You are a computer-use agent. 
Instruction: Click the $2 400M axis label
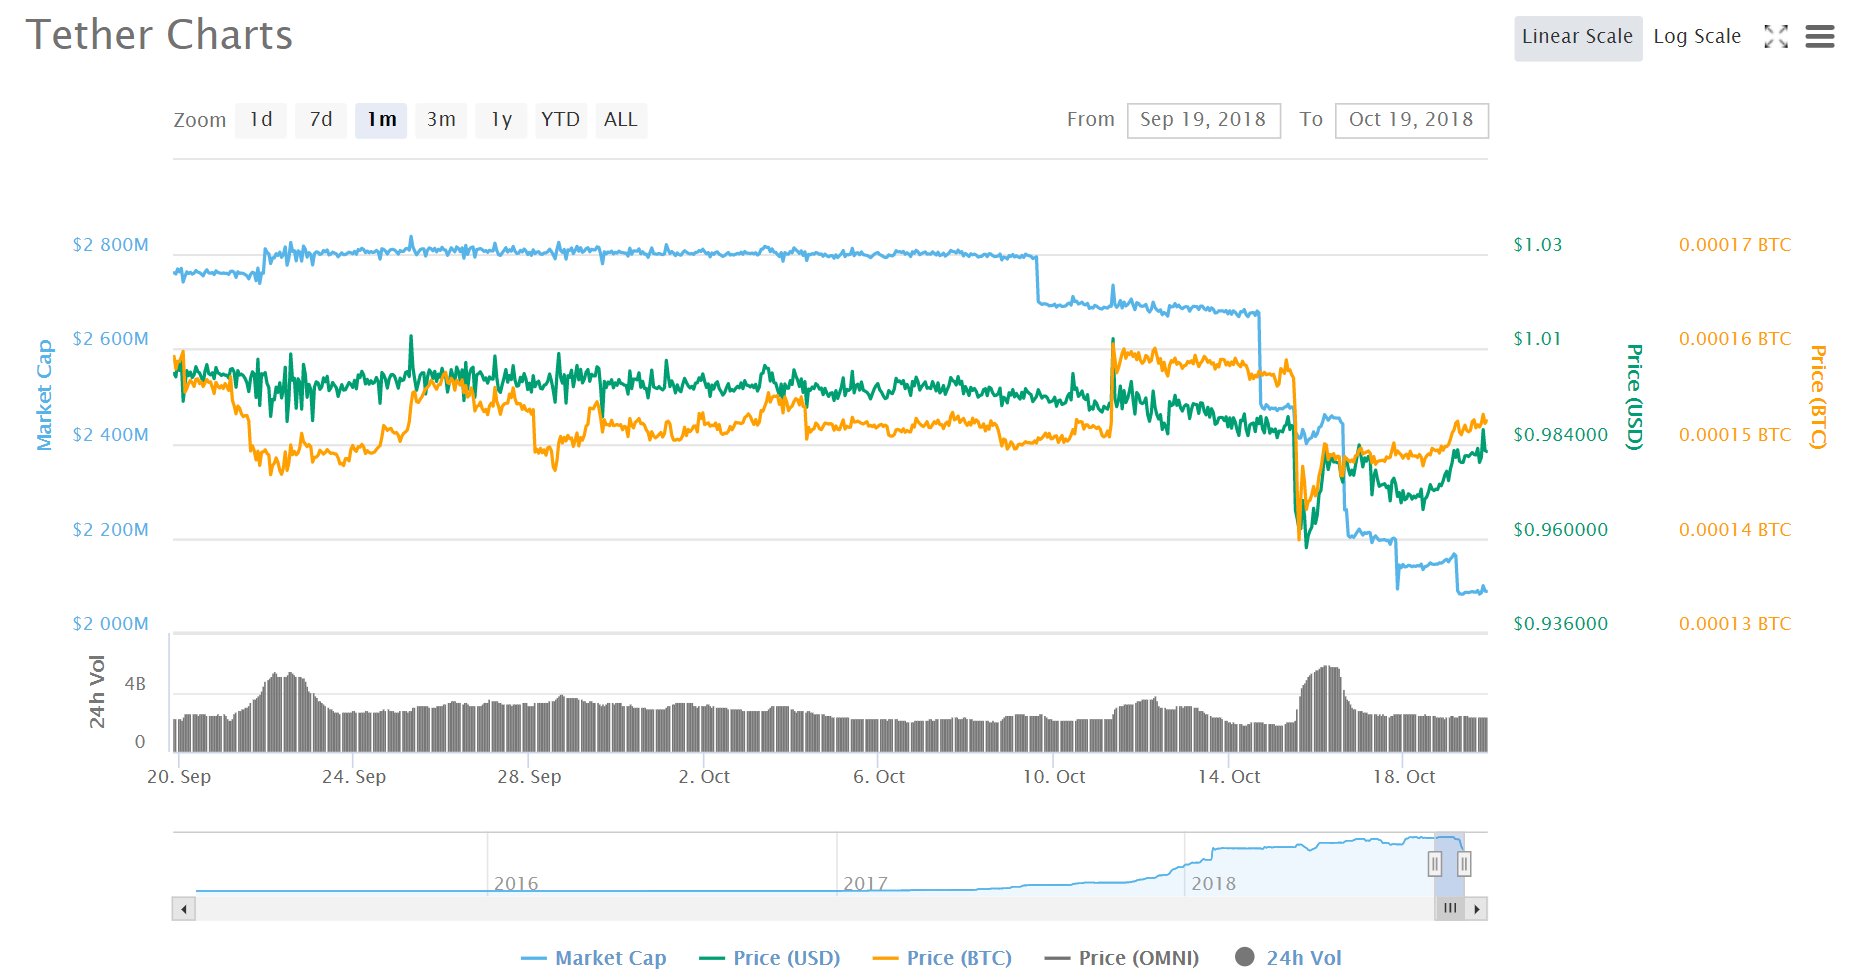(x=110, y=435)
